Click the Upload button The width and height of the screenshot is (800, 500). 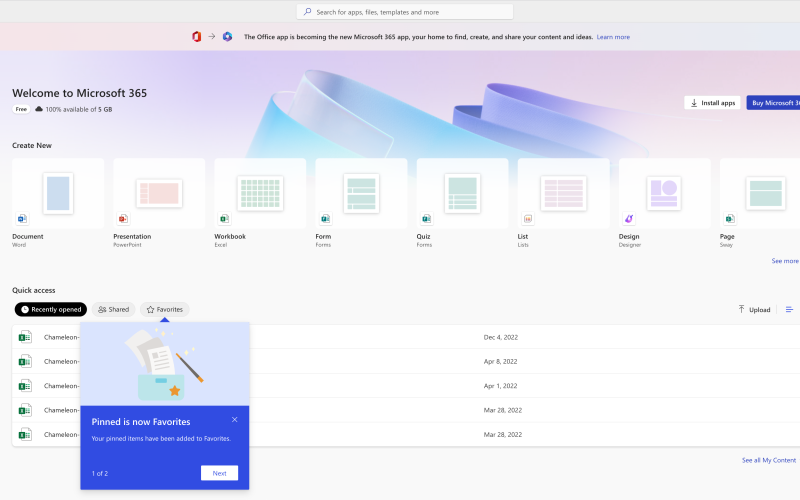point(754,310)
